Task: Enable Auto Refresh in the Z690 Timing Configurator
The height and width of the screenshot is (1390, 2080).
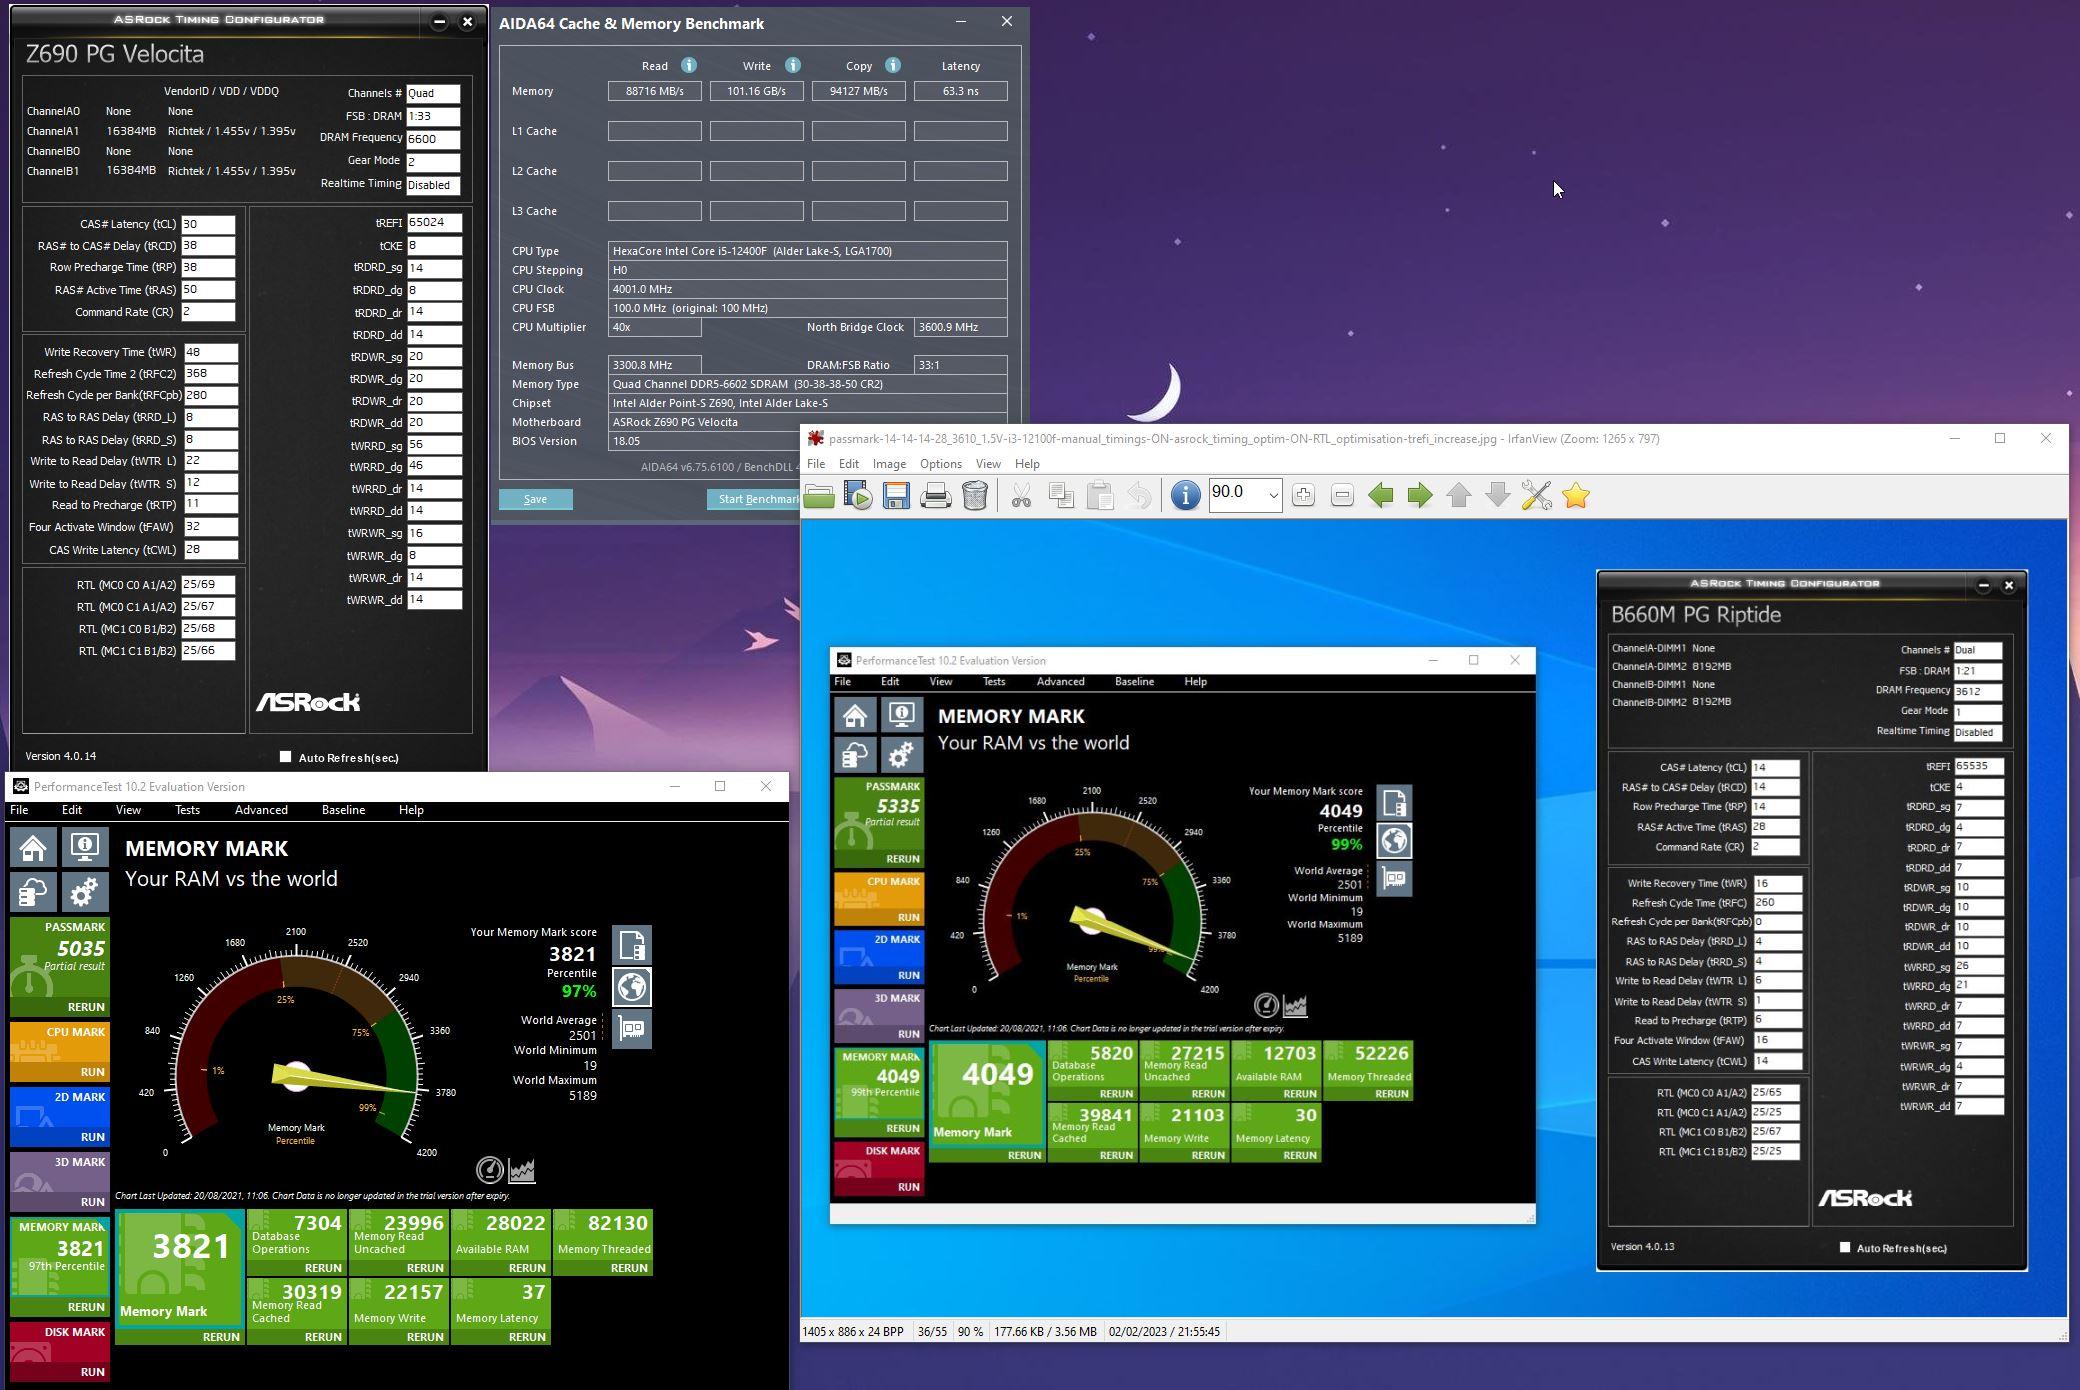Action: (x=286, y=757)
